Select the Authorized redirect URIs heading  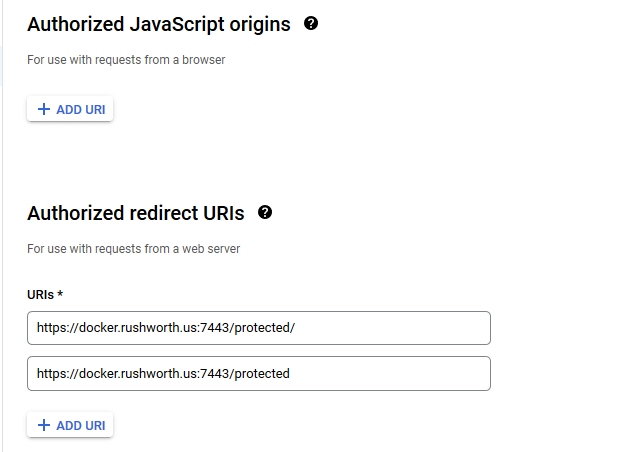point(136,213)
